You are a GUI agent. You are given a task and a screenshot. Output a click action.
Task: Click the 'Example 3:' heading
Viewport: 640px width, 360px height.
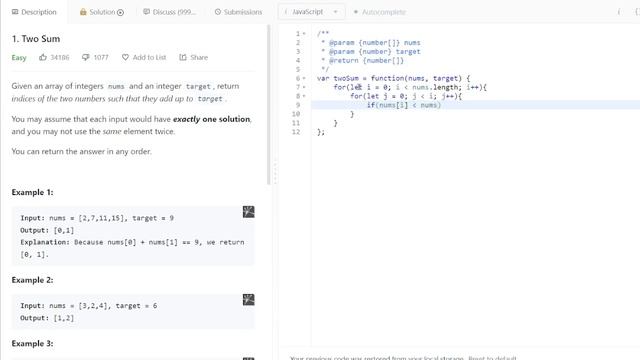tap(32, 343)
